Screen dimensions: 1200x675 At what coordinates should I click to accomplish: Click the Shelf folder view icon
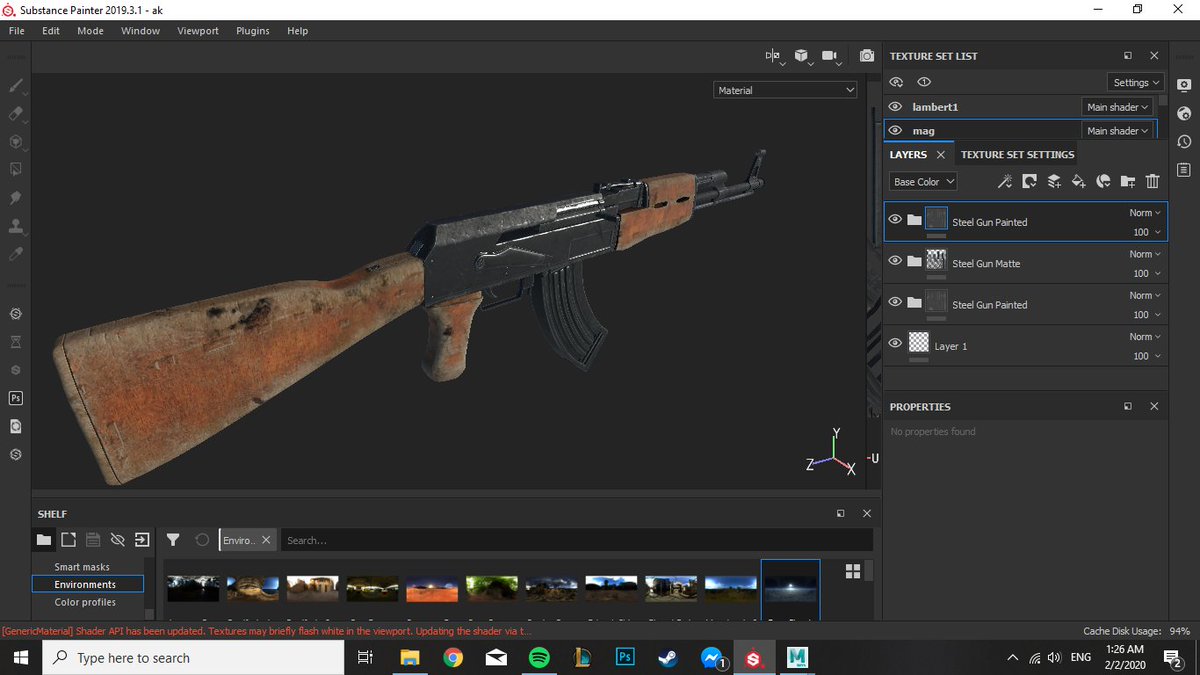tap(44, 540)
